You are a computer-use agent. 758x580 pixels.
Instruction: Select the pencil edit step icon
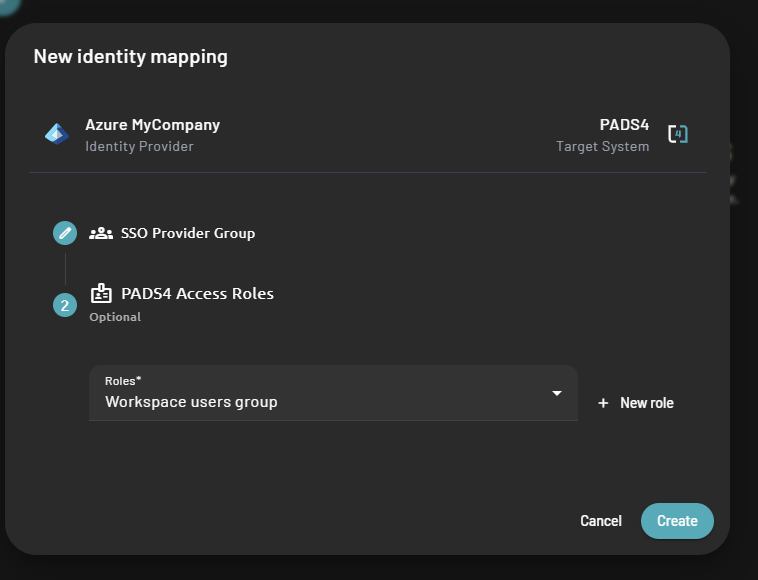click(65, 233)
